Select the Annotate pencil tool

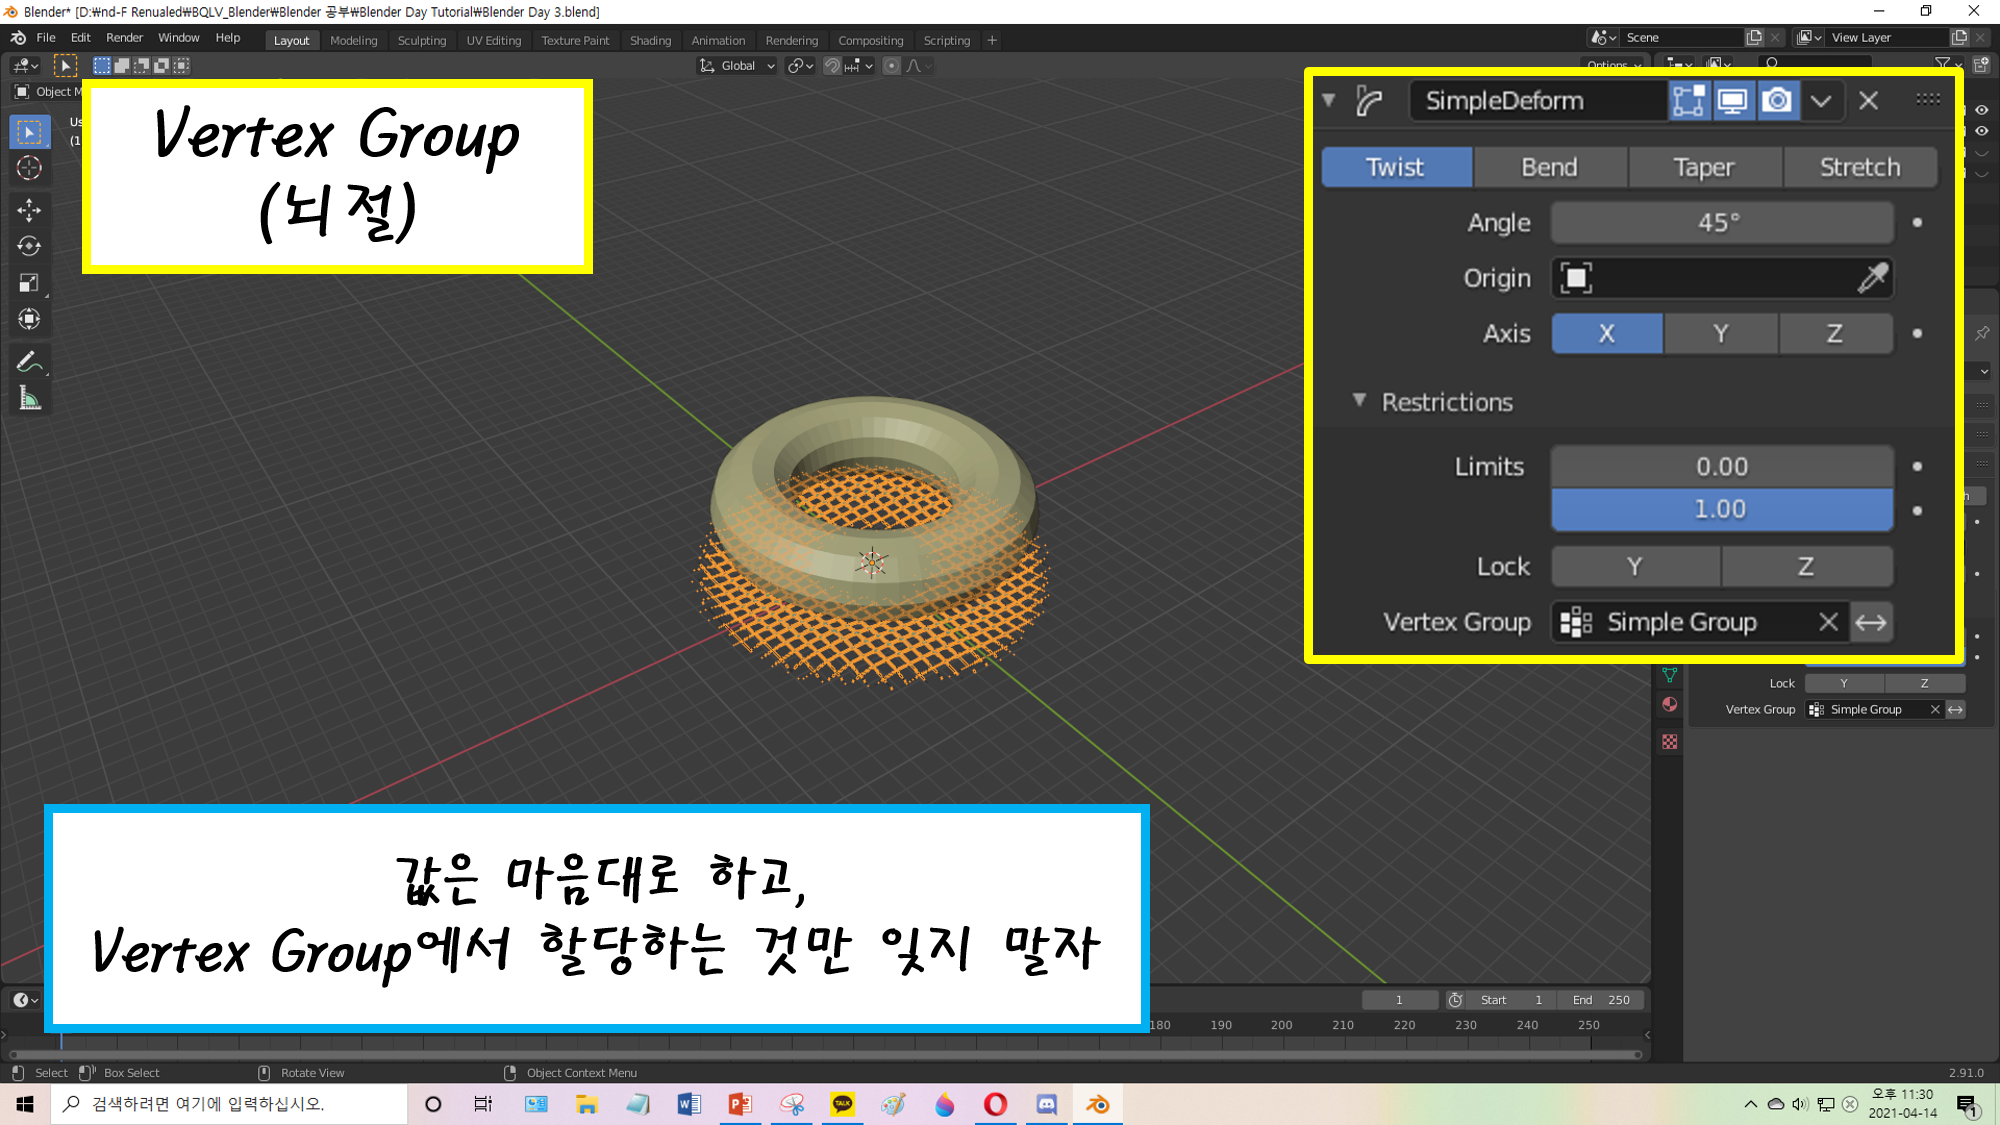pos(29,362)
